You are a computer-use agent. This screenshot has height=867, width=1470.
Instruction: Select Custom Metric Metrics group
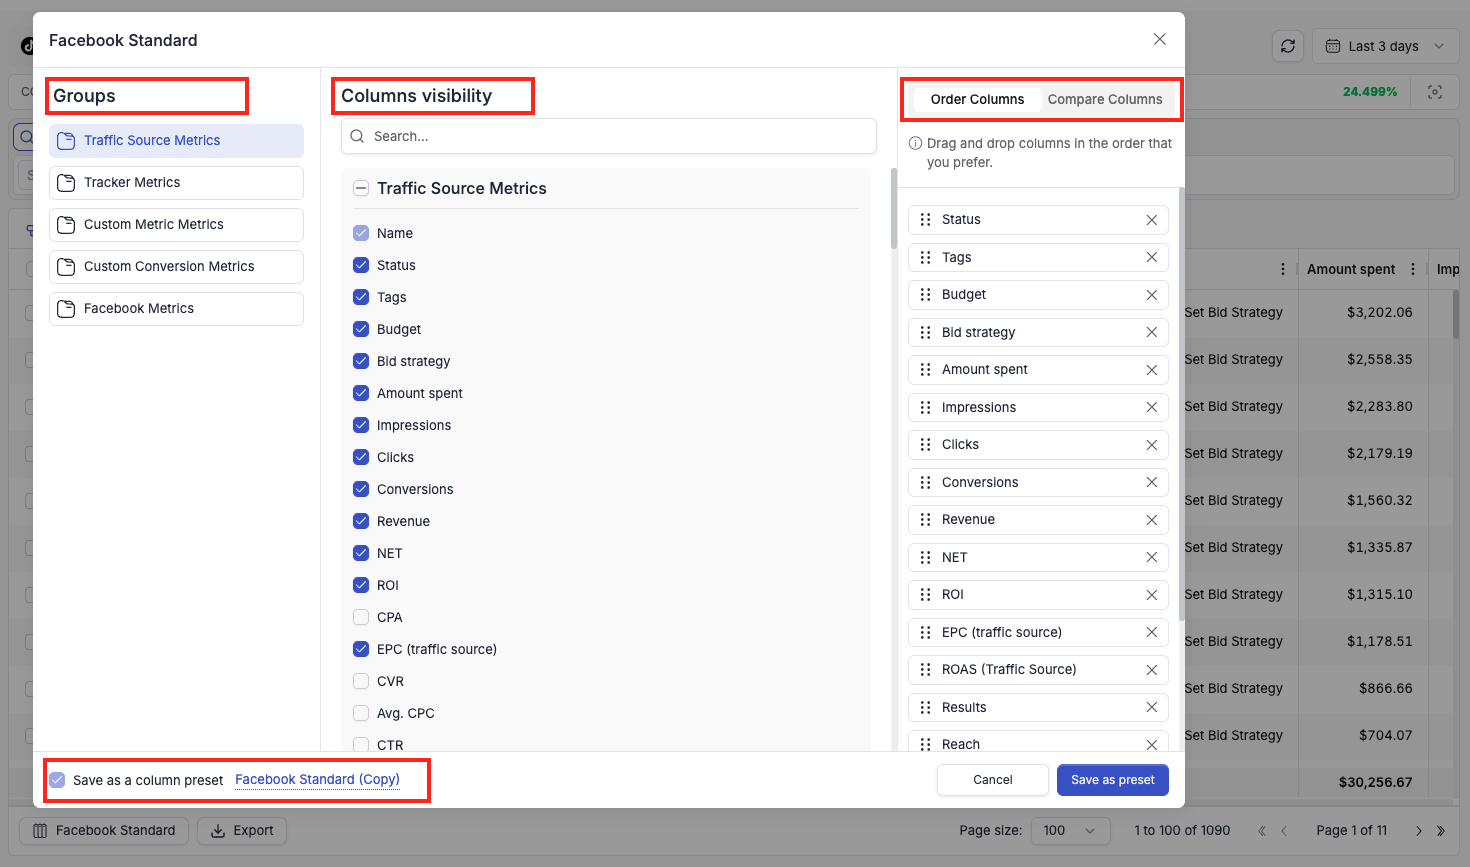(x=176, y=225)
